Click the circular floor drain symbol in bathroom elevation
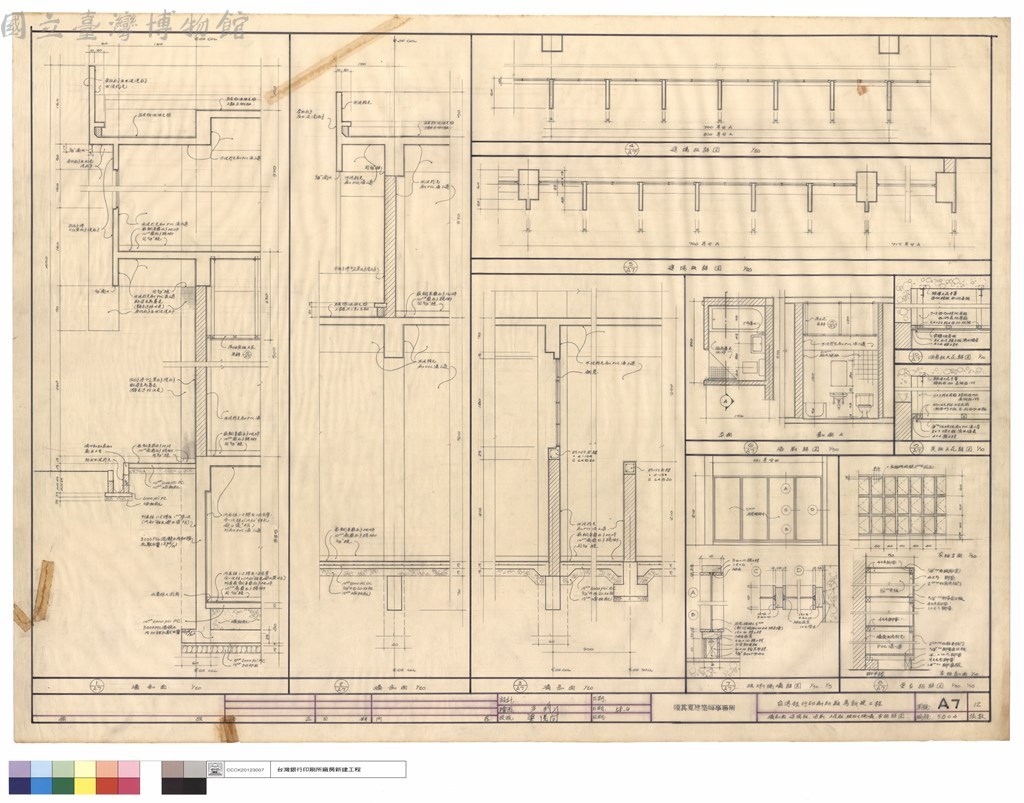 (832, 322)
